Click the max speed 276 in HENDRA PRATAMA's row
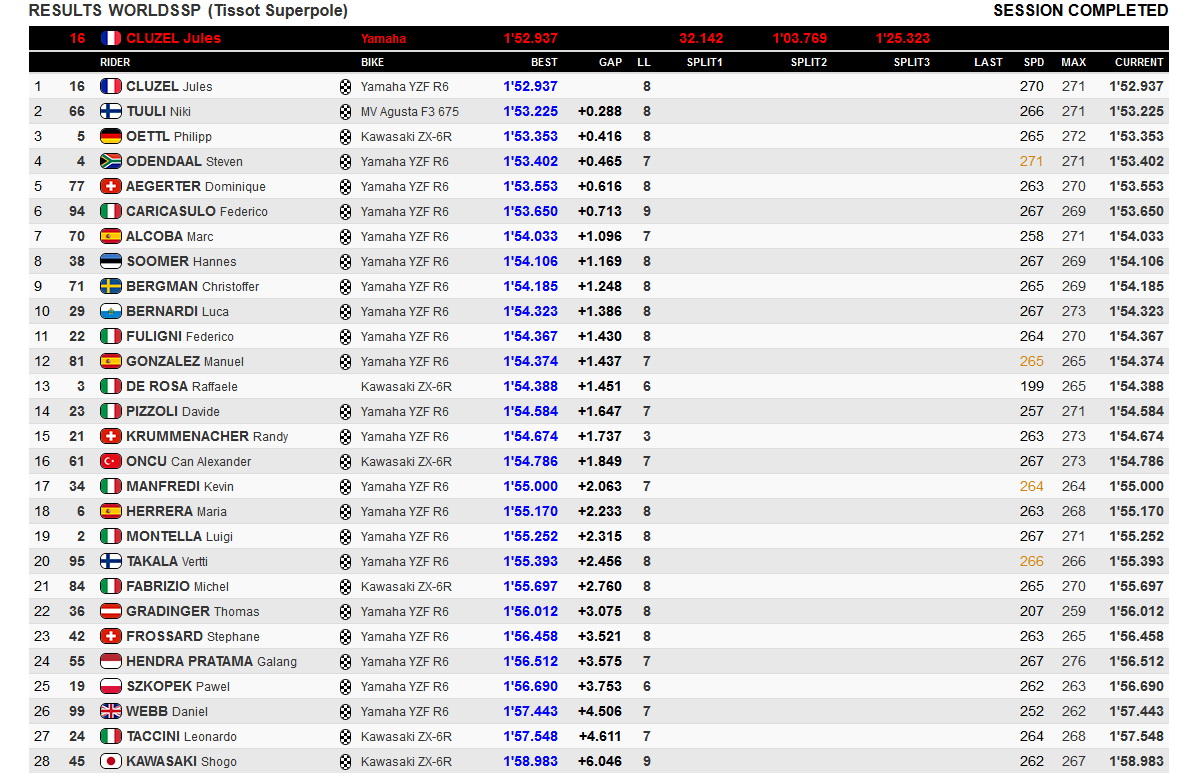Image resolution: width=1200 pixels, height=783 pixels. [1073, 661]
